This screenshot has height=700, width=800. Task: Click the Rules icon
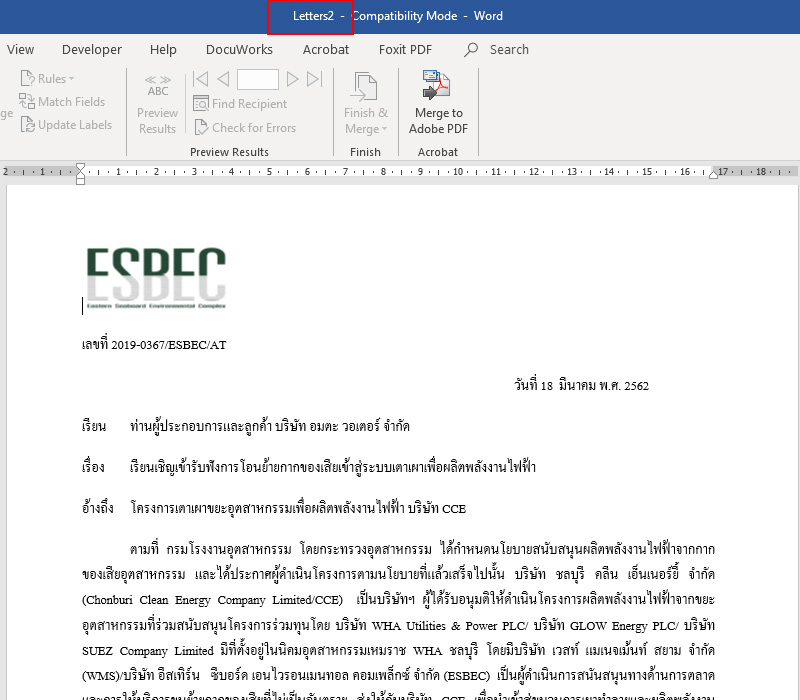[28, 79]
